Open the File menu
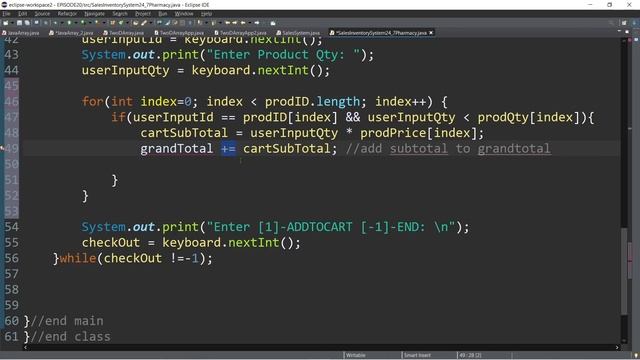640x360 pixels. tap(6, 13)
